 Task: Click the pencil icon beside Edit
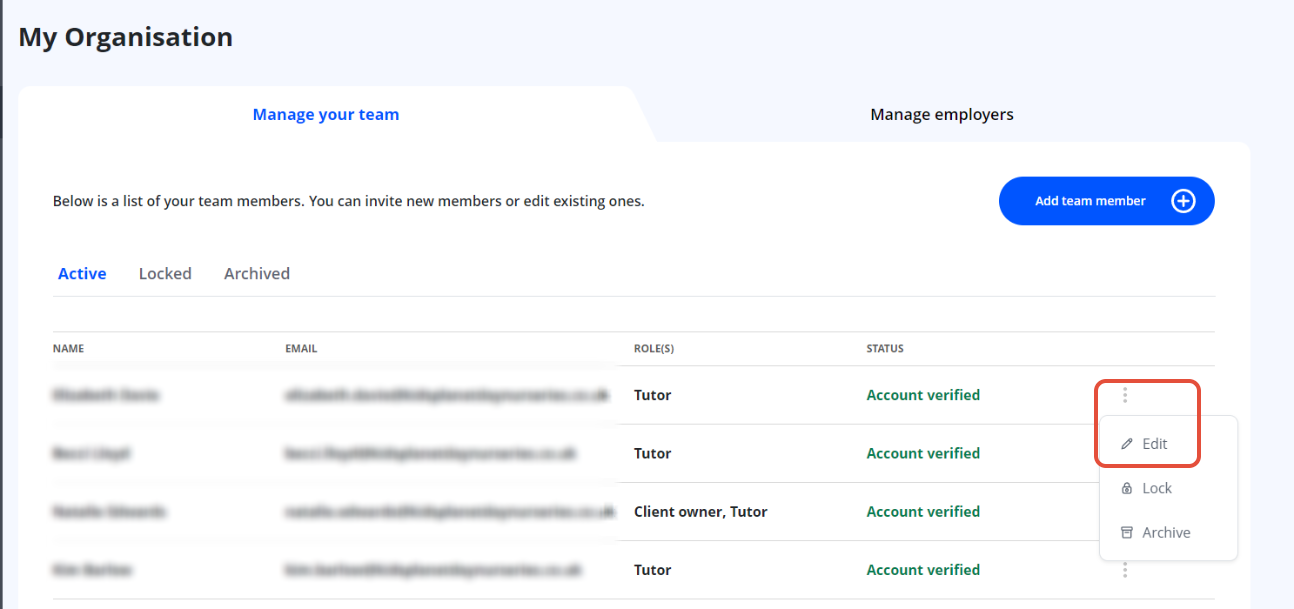click(x=1127, y=444)
